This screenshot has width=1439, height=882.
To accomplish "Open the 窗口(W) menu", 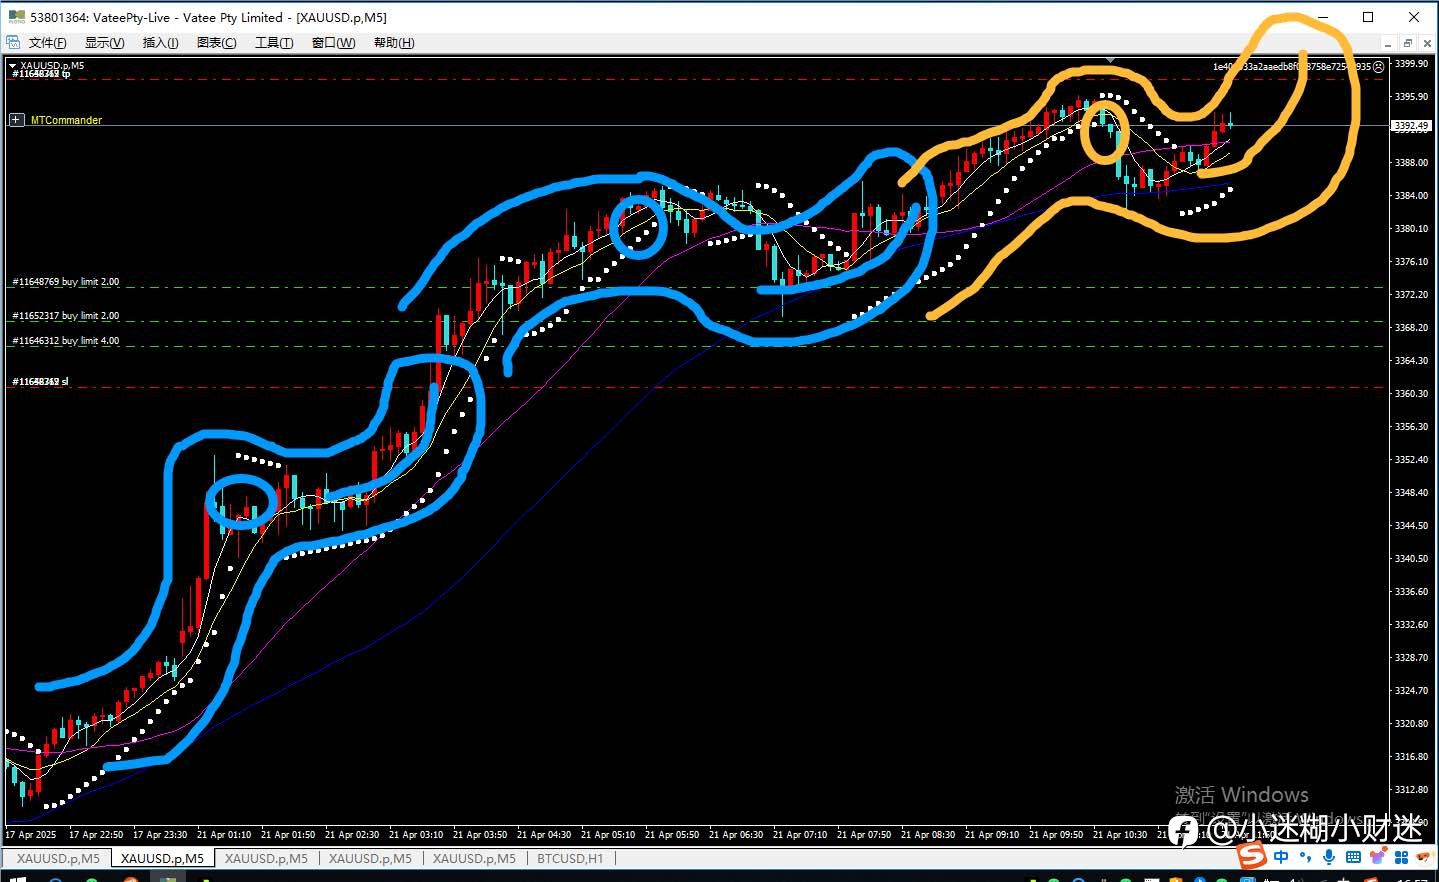I will (333, 43).
